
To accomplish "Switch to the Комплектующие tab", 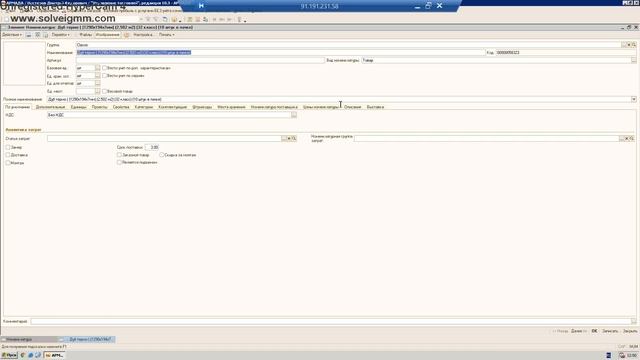I will 173,107.
